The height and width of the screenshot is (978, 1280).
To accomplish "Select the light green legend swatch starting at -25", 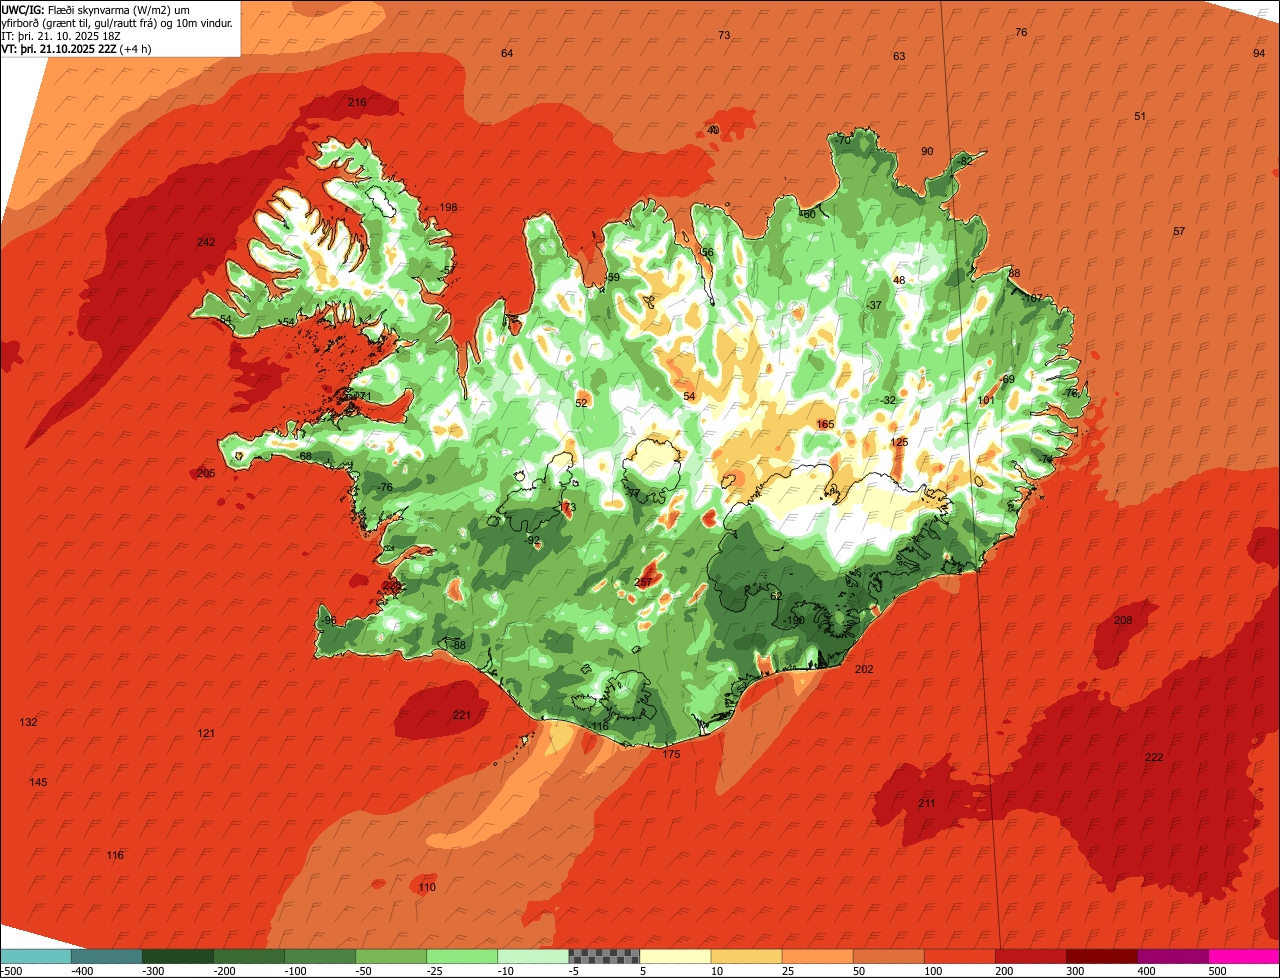I will point(462,956).
